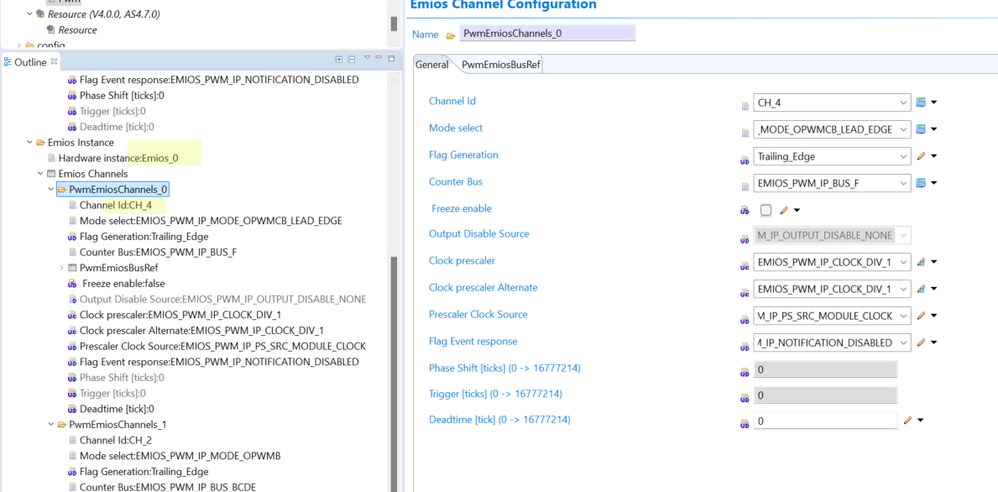Switch to the PwmEmiosBusRef tab
The width and height of the screenshot is (998, 492).
501,64
